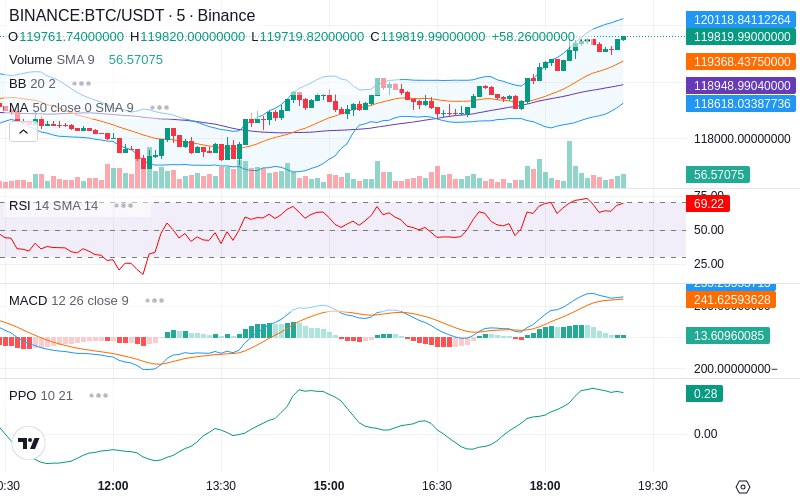Open more options for PPO 10 21

[98, 395]
